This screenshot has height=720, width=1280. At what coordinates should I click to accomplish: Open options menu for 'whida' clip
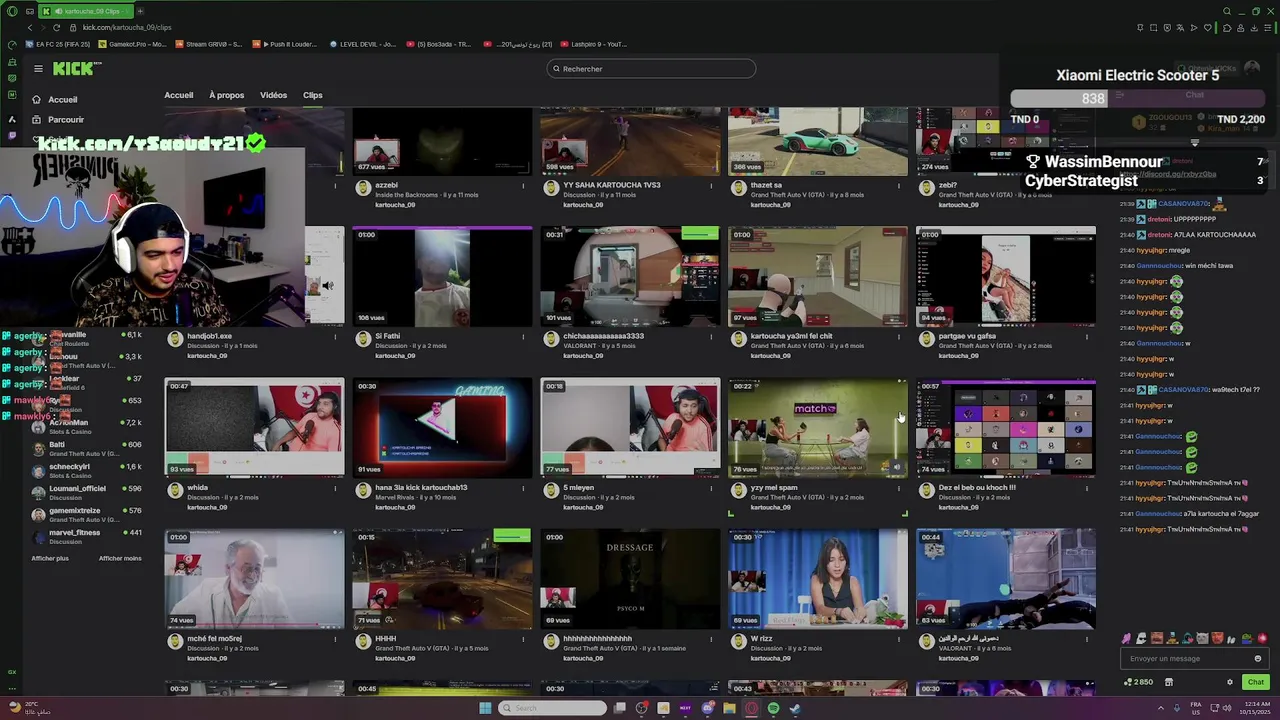point(335,488)
